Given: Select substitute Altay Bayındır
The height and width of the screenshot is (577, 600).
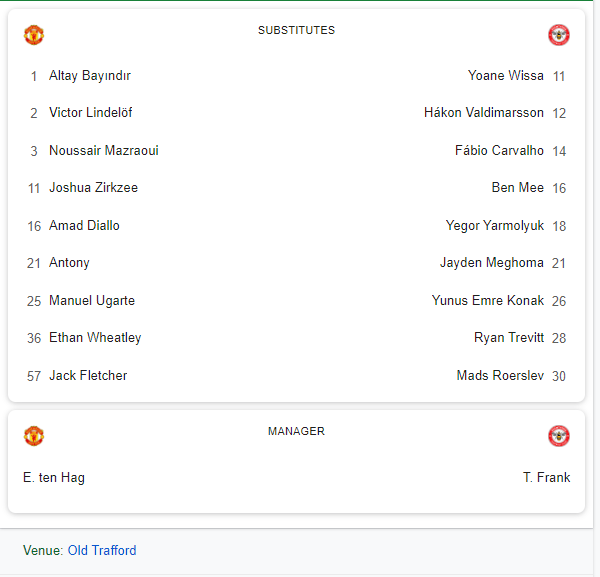Looking at the screenshot, I should pyautogui.click(x=90, y=76).
